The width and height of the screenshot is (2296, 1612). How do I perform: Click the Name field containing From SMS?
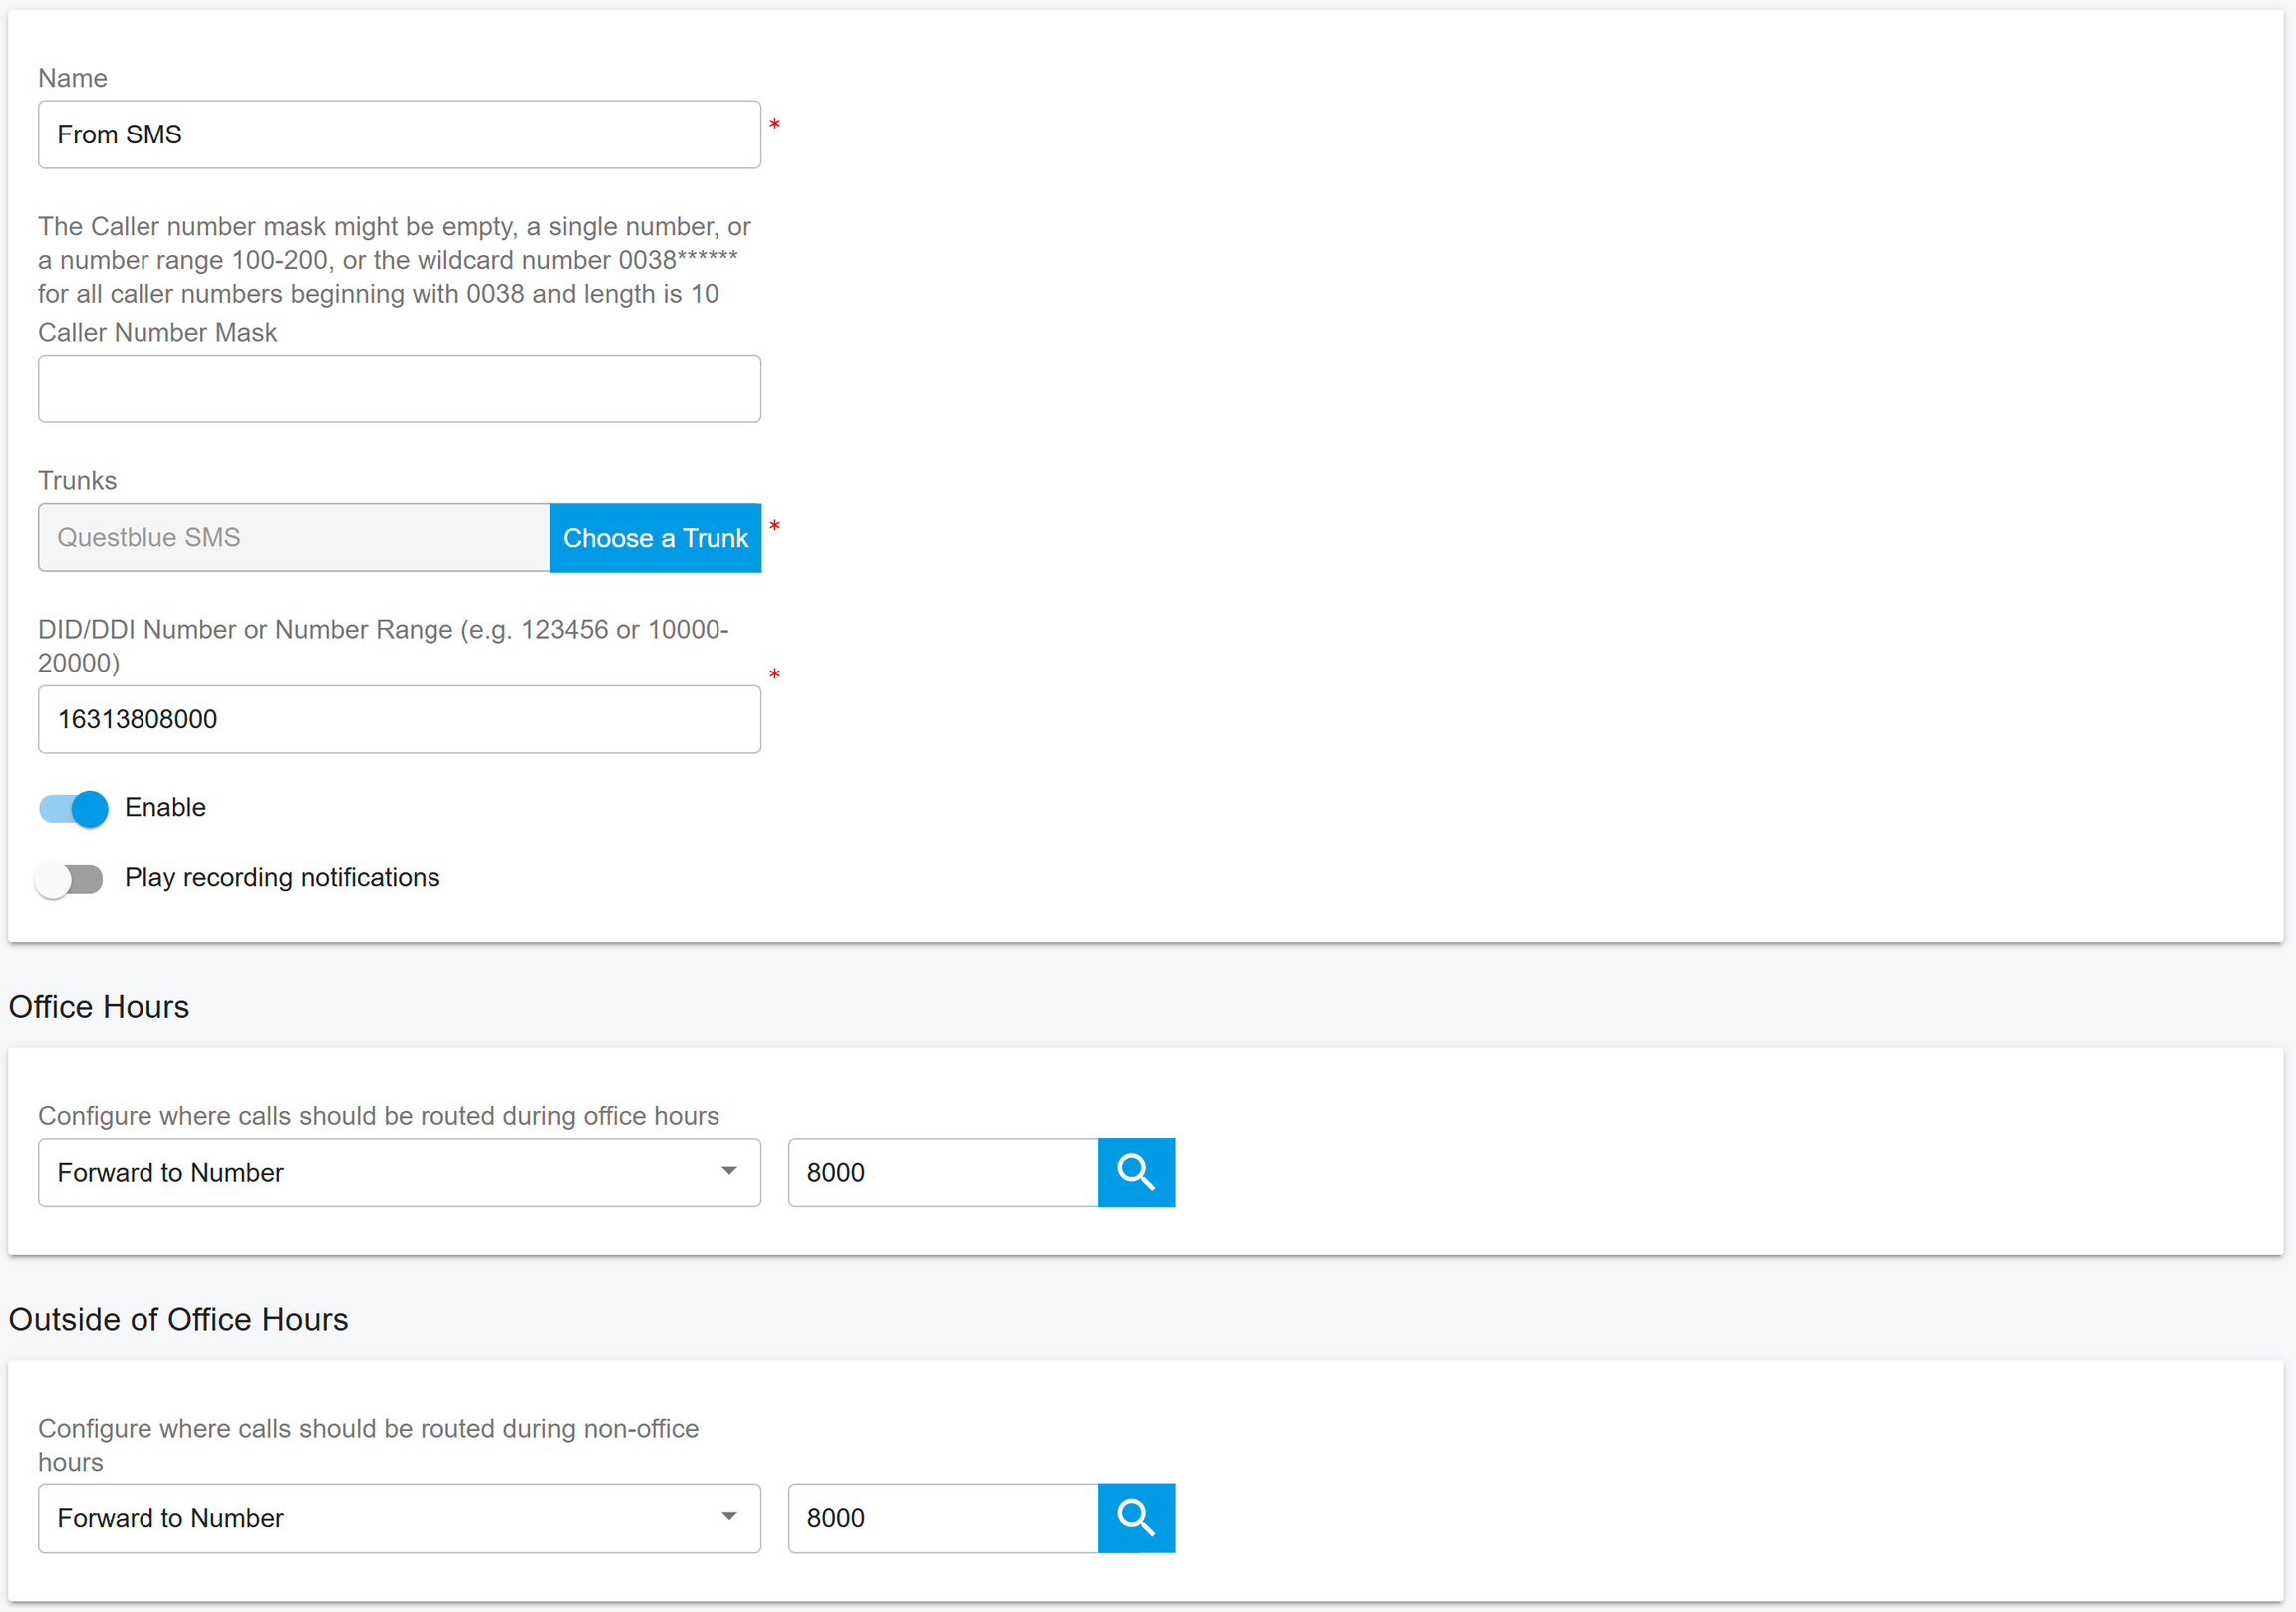click(398, 134)
